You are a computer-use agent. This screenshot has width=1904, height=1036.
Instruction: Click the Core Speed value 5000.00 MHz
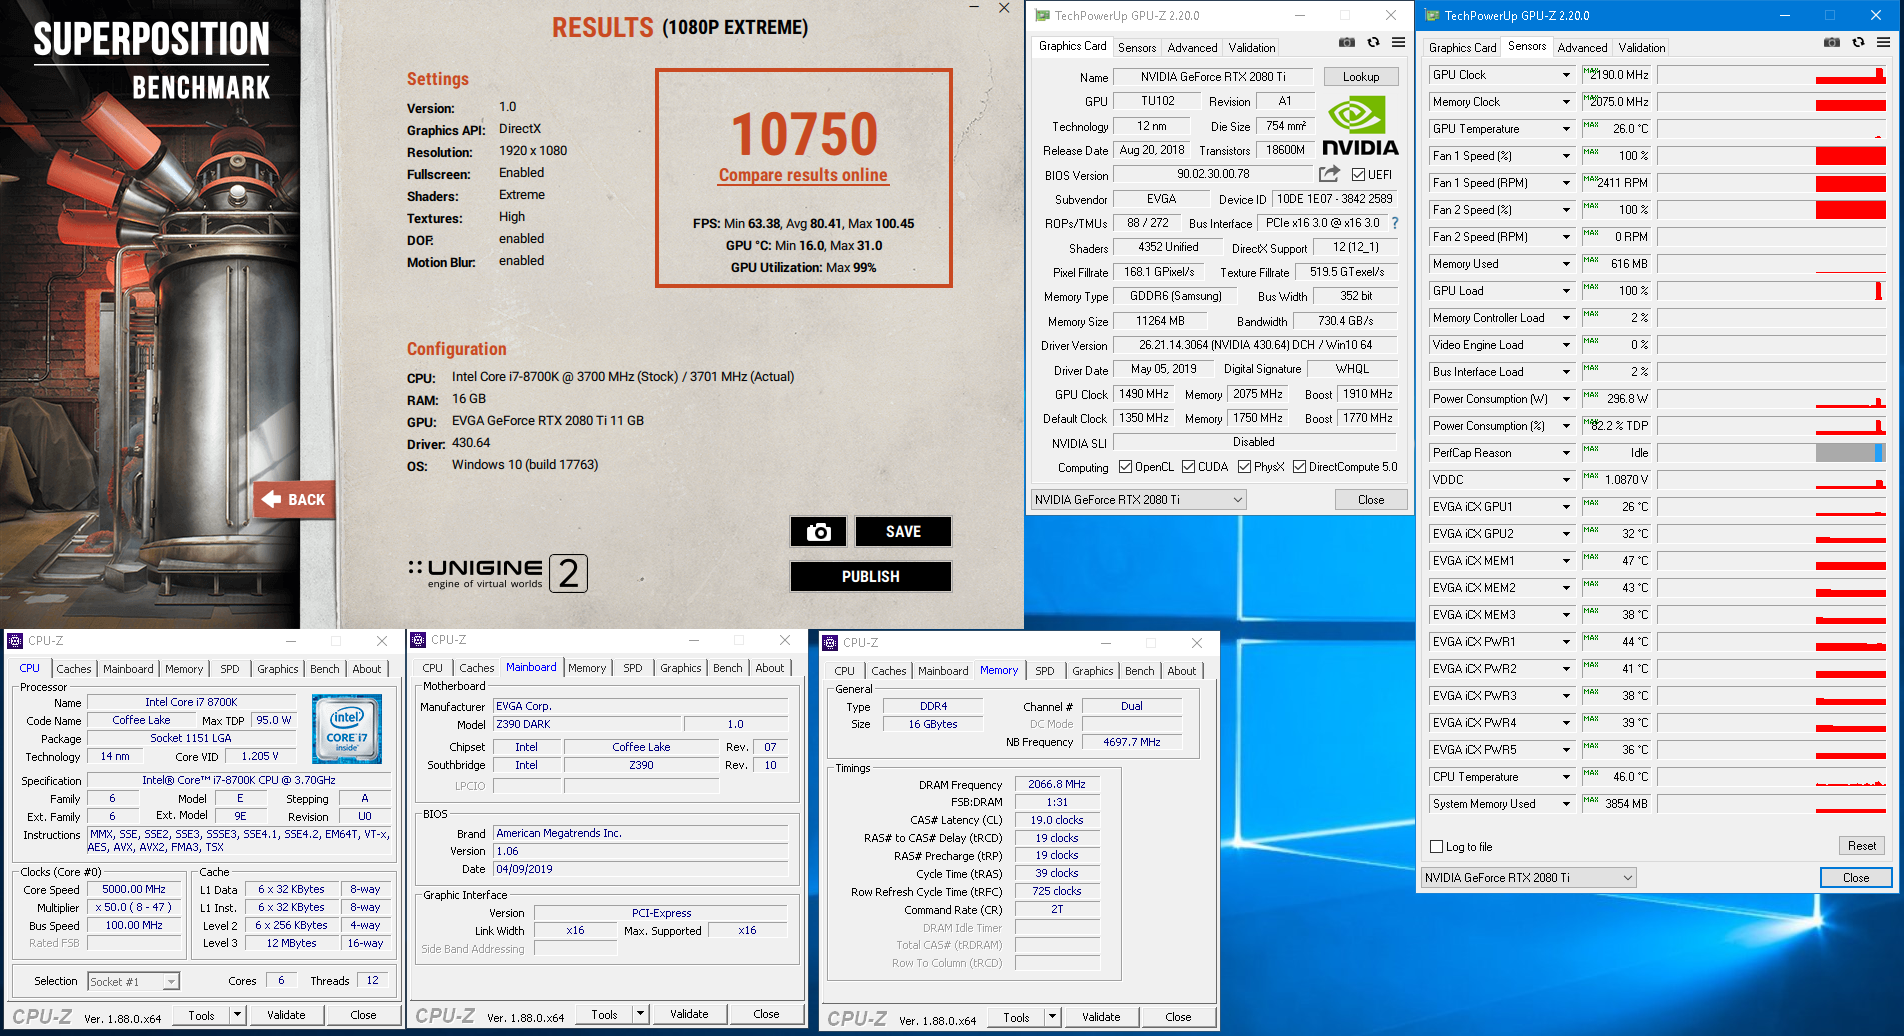point(134,890)
